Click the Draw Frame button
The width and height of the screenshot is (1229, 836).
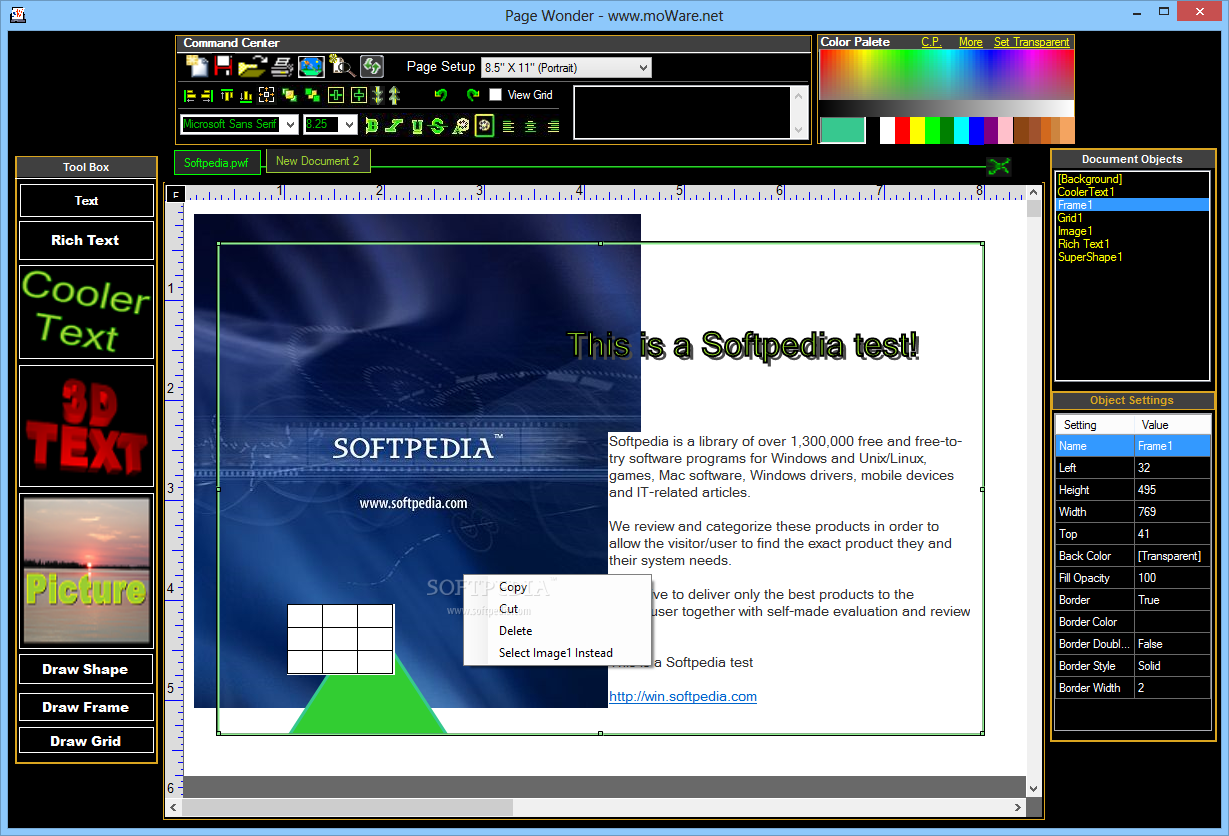pos(87,707)
